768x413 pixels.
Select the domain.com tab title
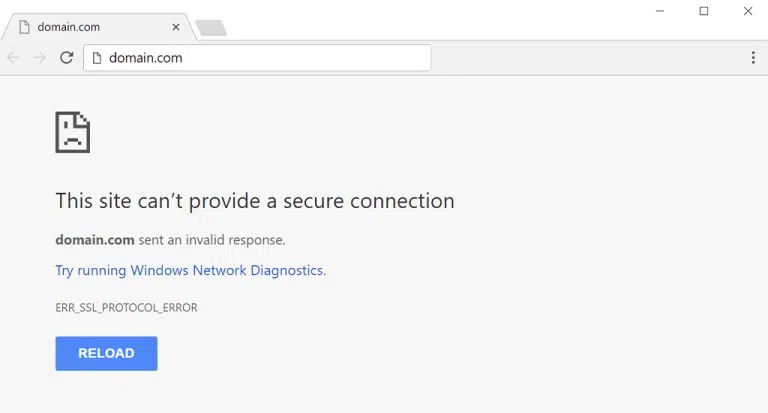69,27
